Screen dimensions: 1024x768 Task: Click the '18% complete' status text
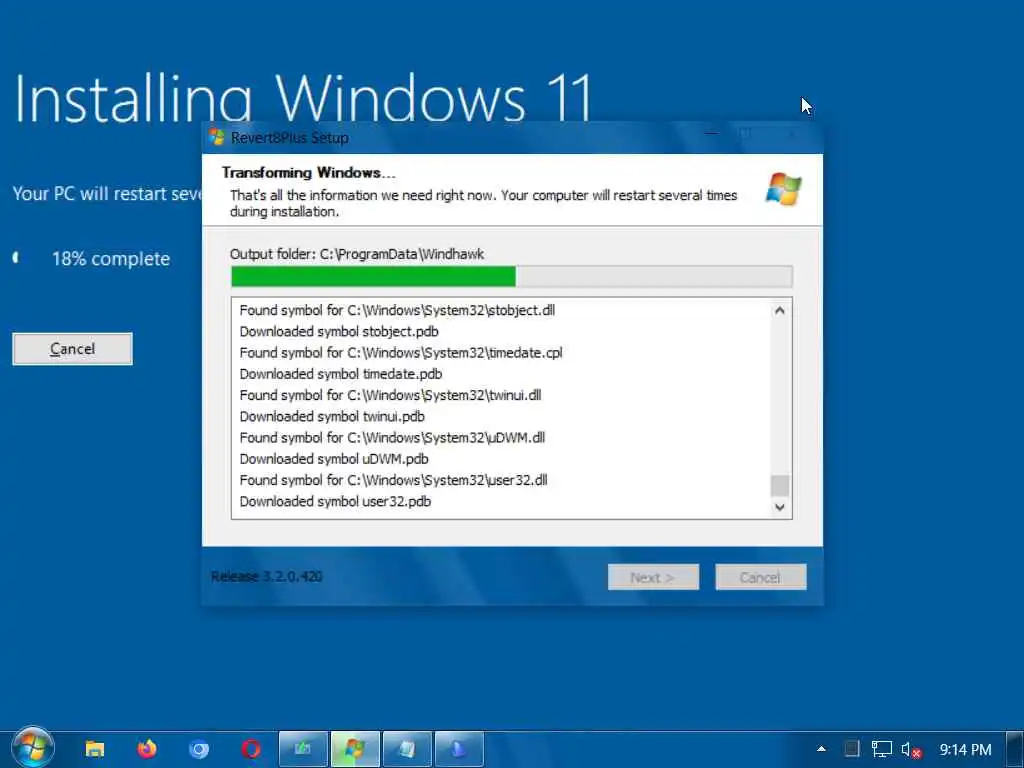tap(111, 259)
